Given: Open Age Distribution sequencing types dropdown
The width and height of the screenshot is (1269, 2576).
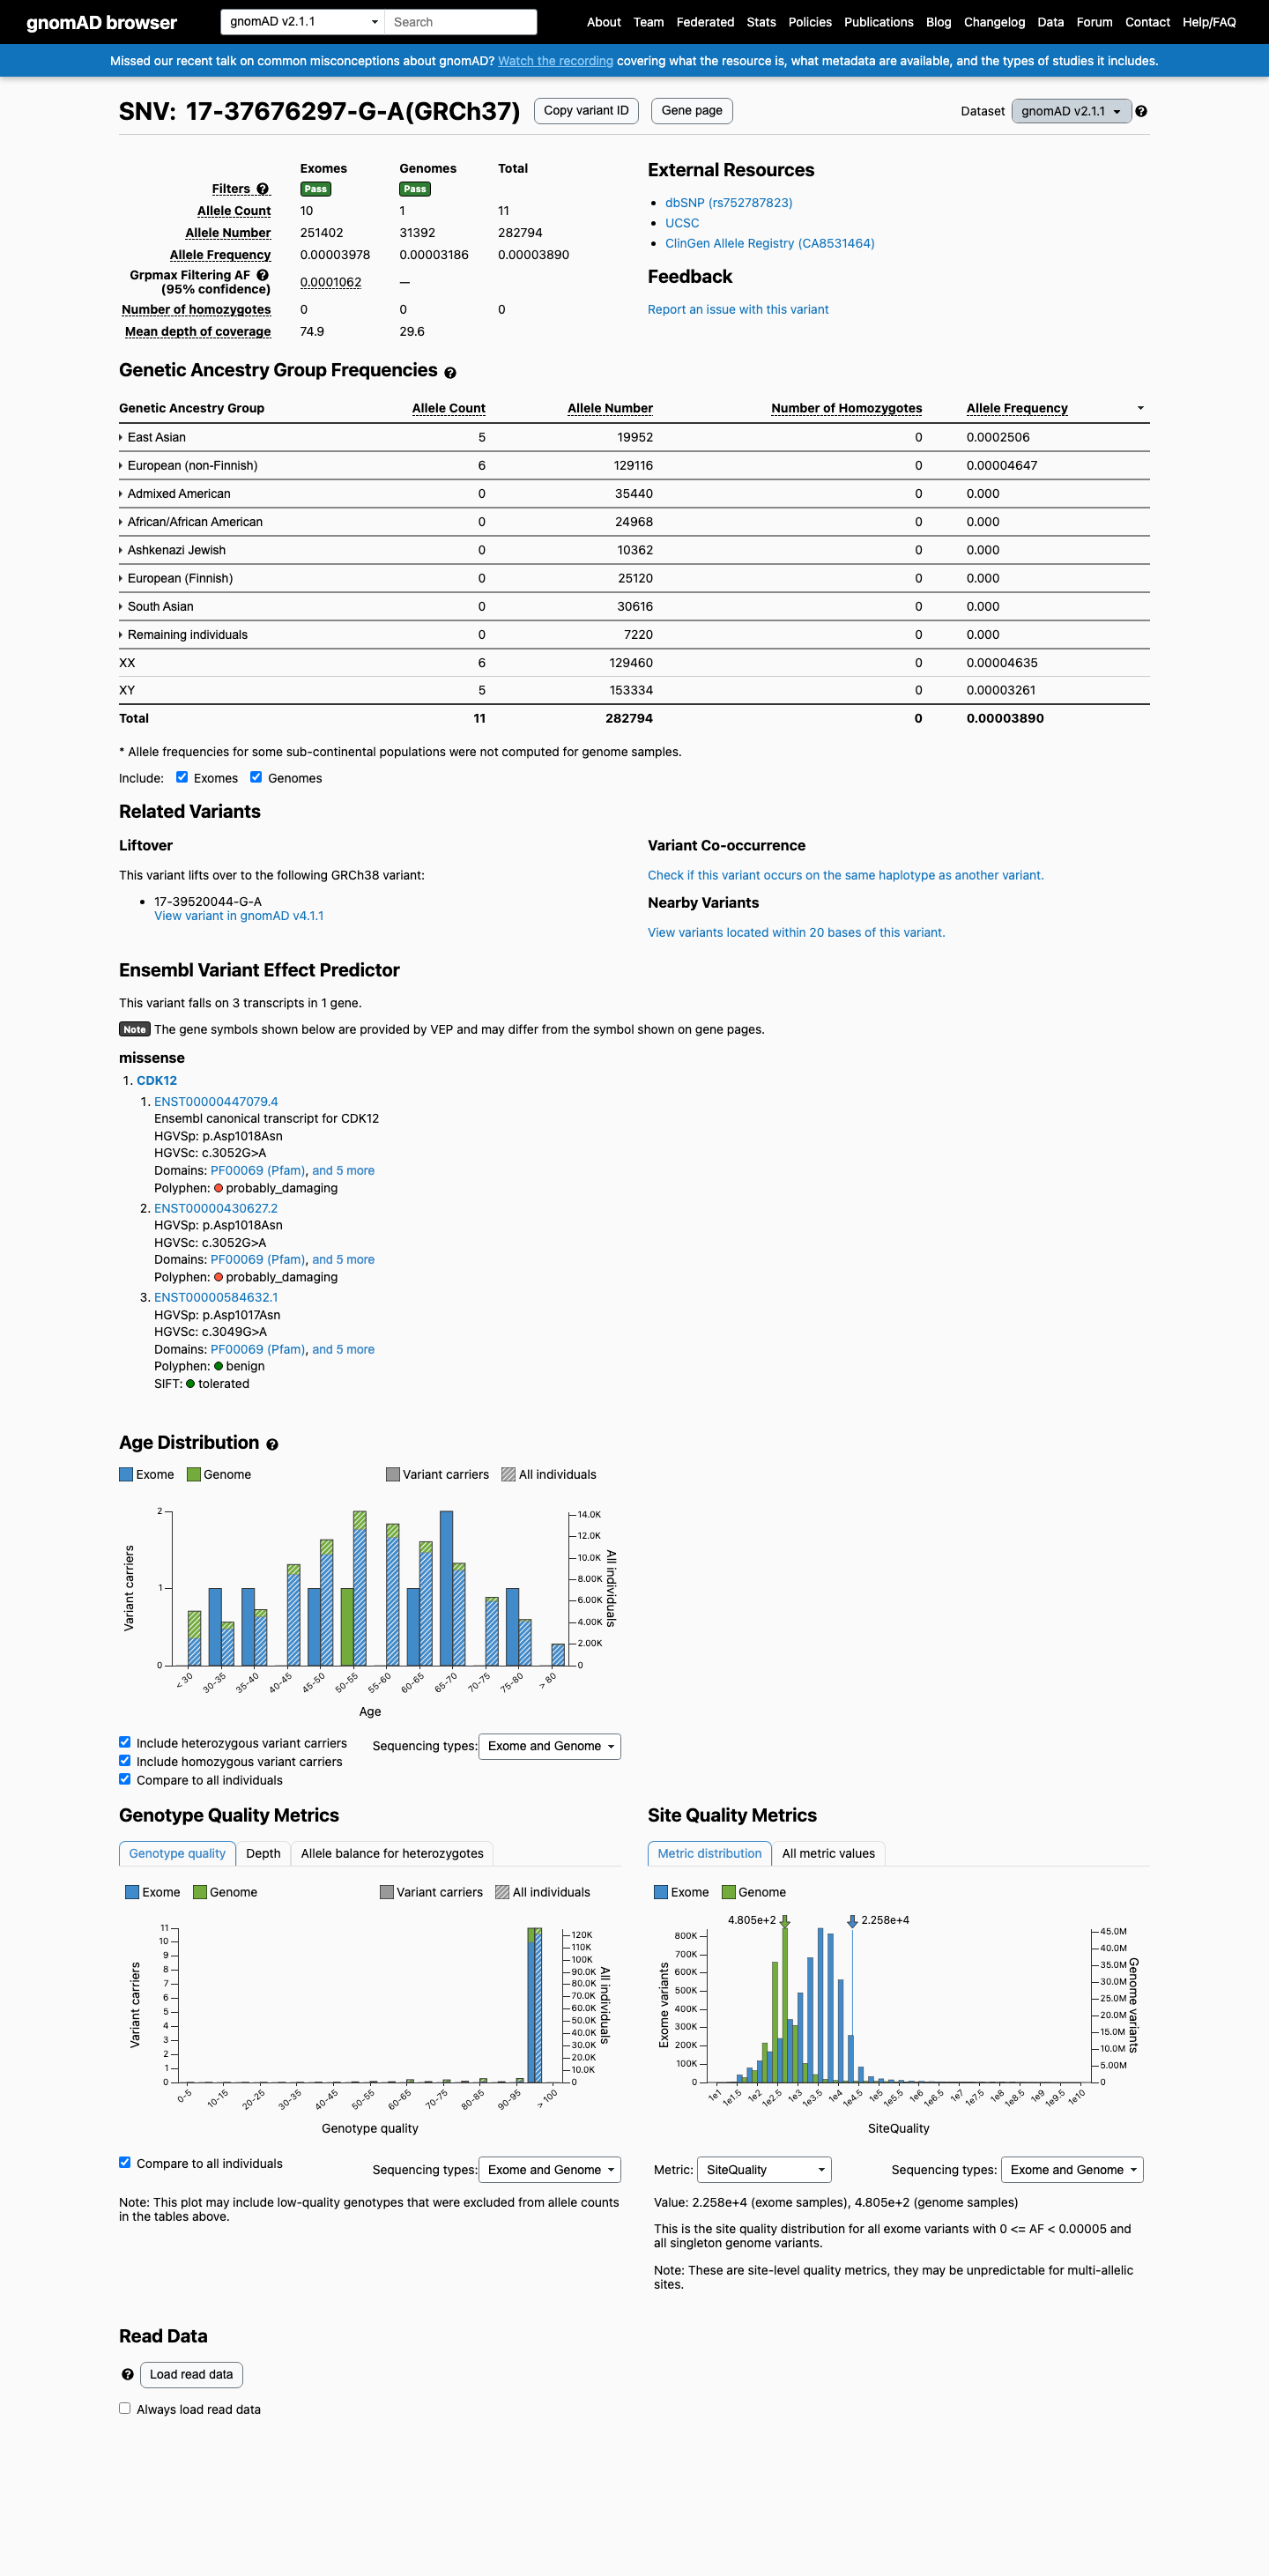Looking at the screenshot, I should pos(549,1746).
